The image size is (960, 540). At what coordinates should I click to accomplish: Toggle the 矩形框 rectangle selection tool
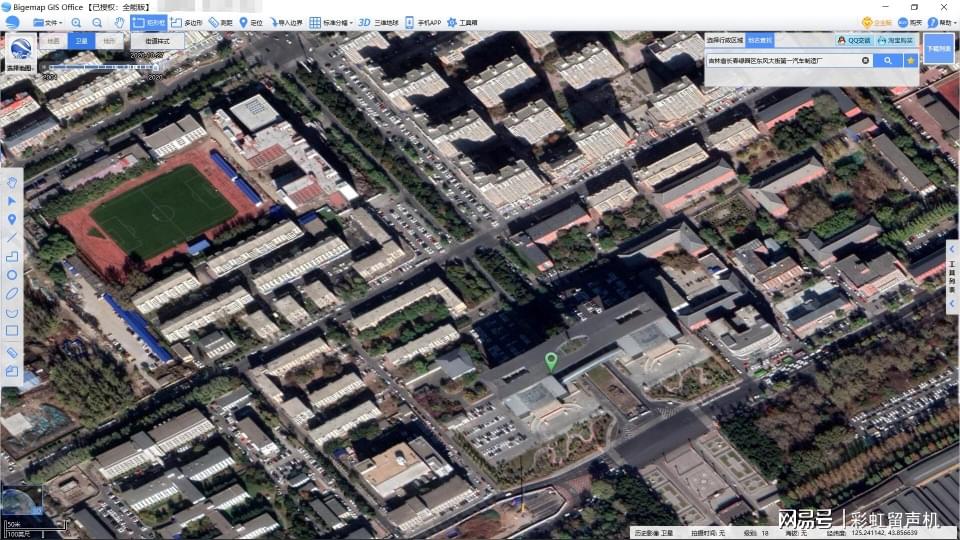148,22
